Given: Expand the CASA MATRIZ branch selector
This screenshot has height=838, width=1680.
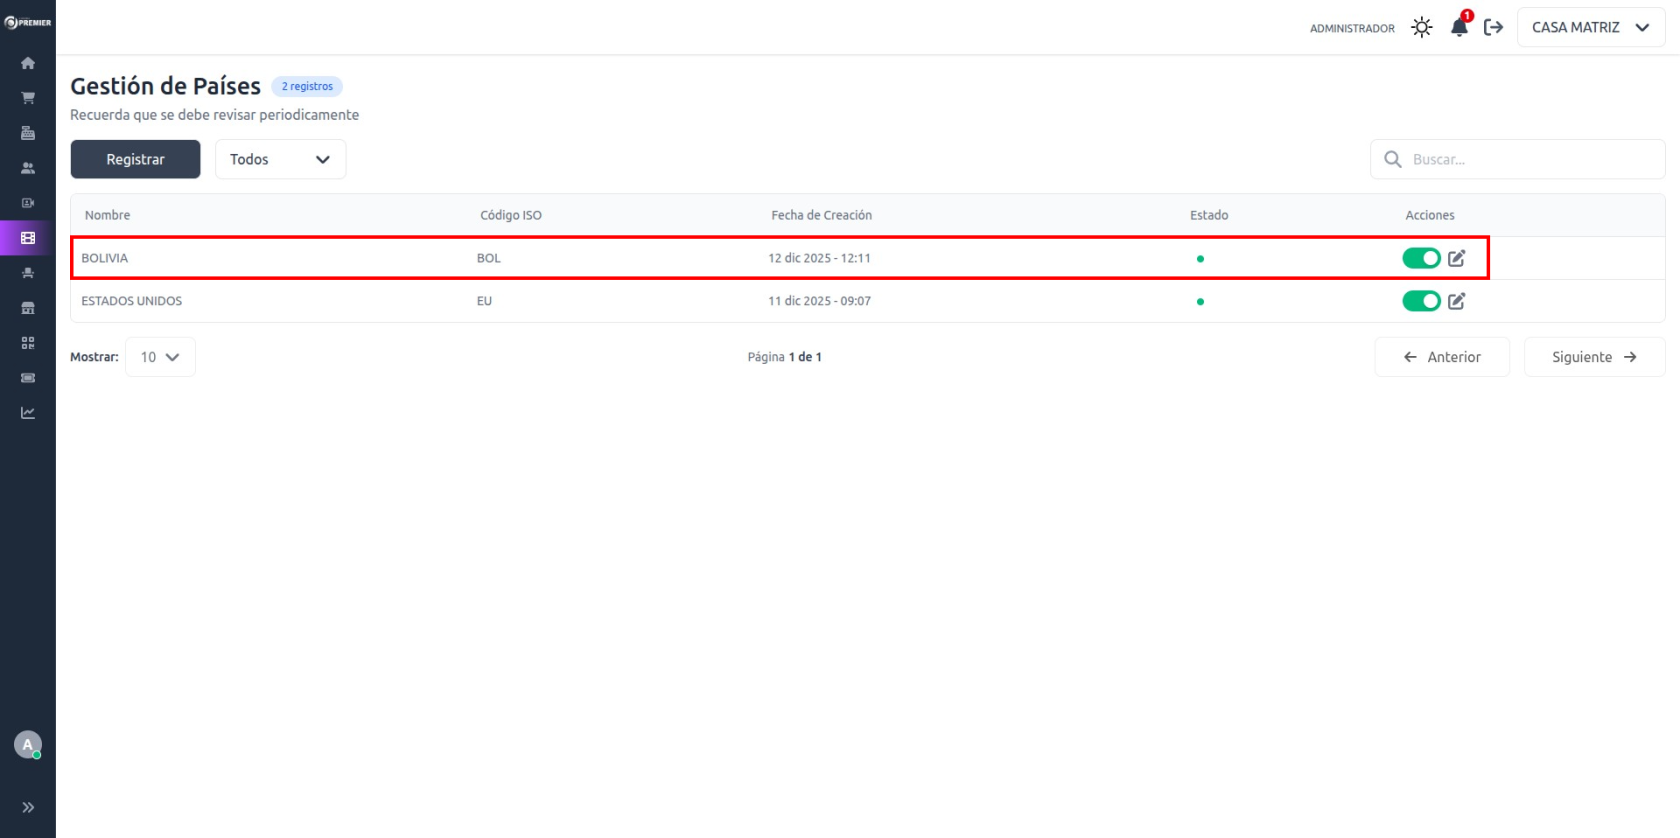Looking at the screenshot, I should point(1590,28).
